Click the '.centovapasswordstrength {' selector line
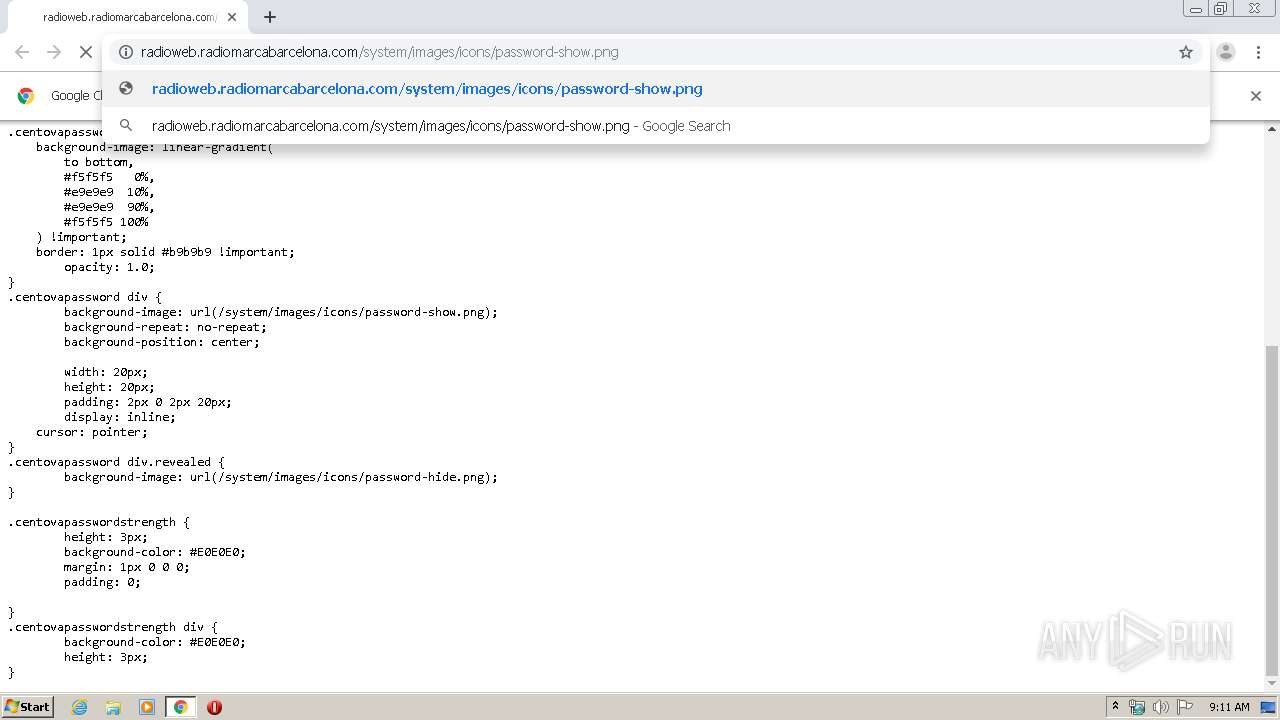 (x=99, y=522)
